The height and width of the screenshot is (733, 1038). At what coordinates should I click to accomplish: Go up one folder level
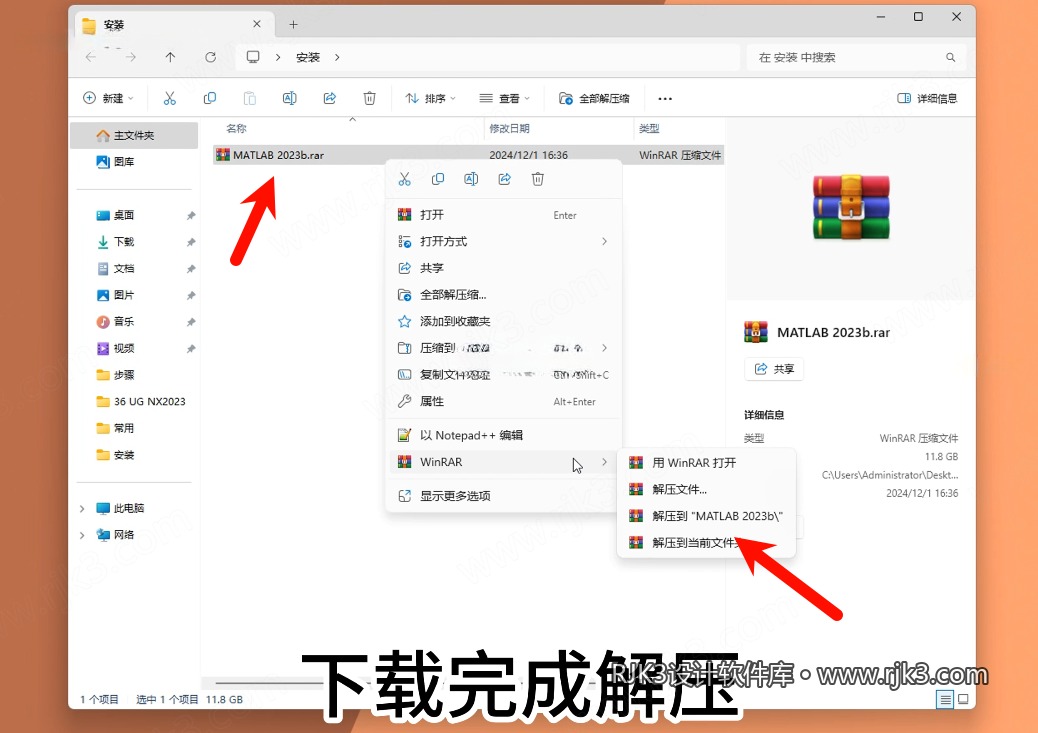click(x=170, y=58)
